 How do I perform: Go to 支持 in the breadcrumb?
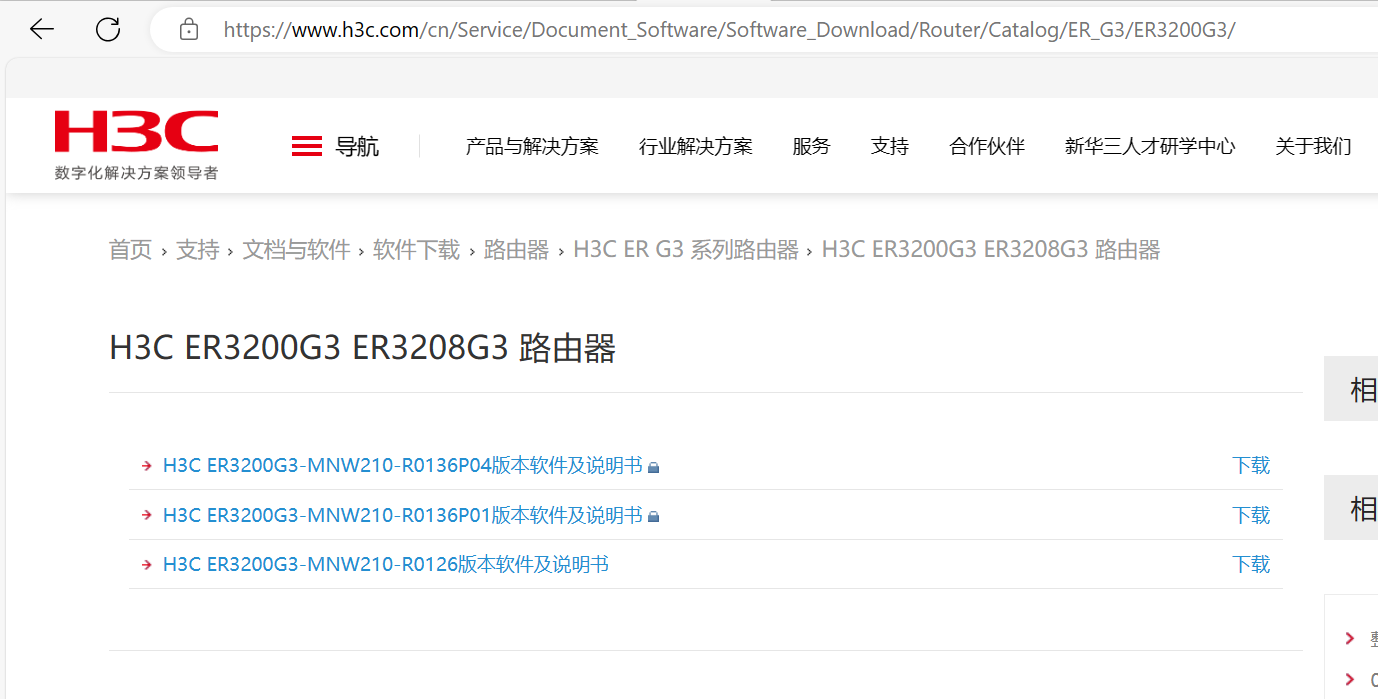coord(197,250)
